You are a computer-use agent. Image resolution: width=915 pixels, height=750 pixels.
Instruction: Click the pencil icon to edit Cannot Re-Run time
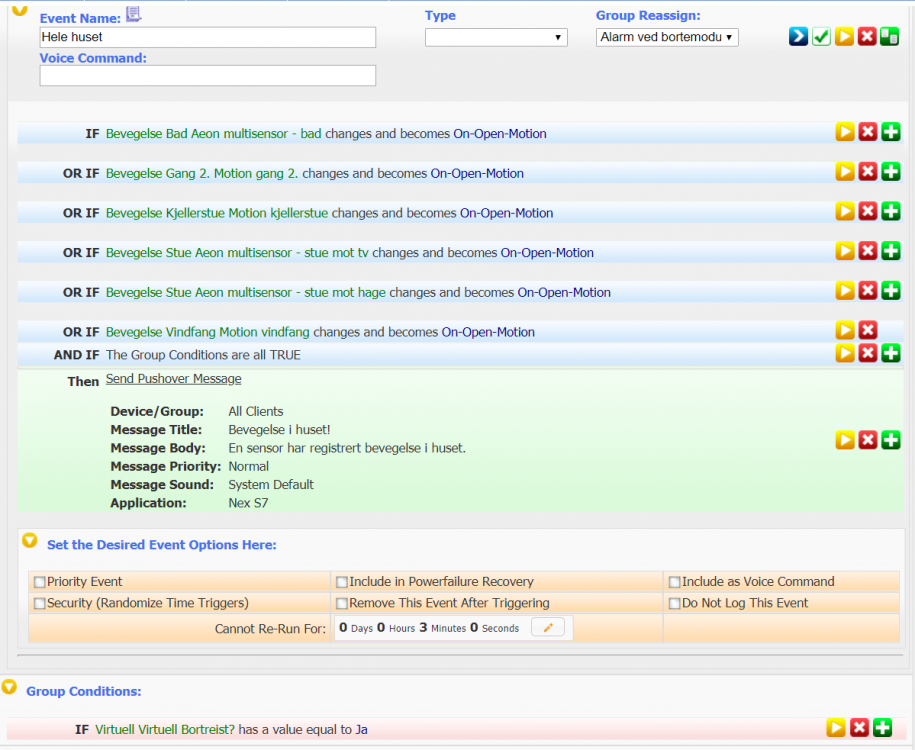coord(548,628)
